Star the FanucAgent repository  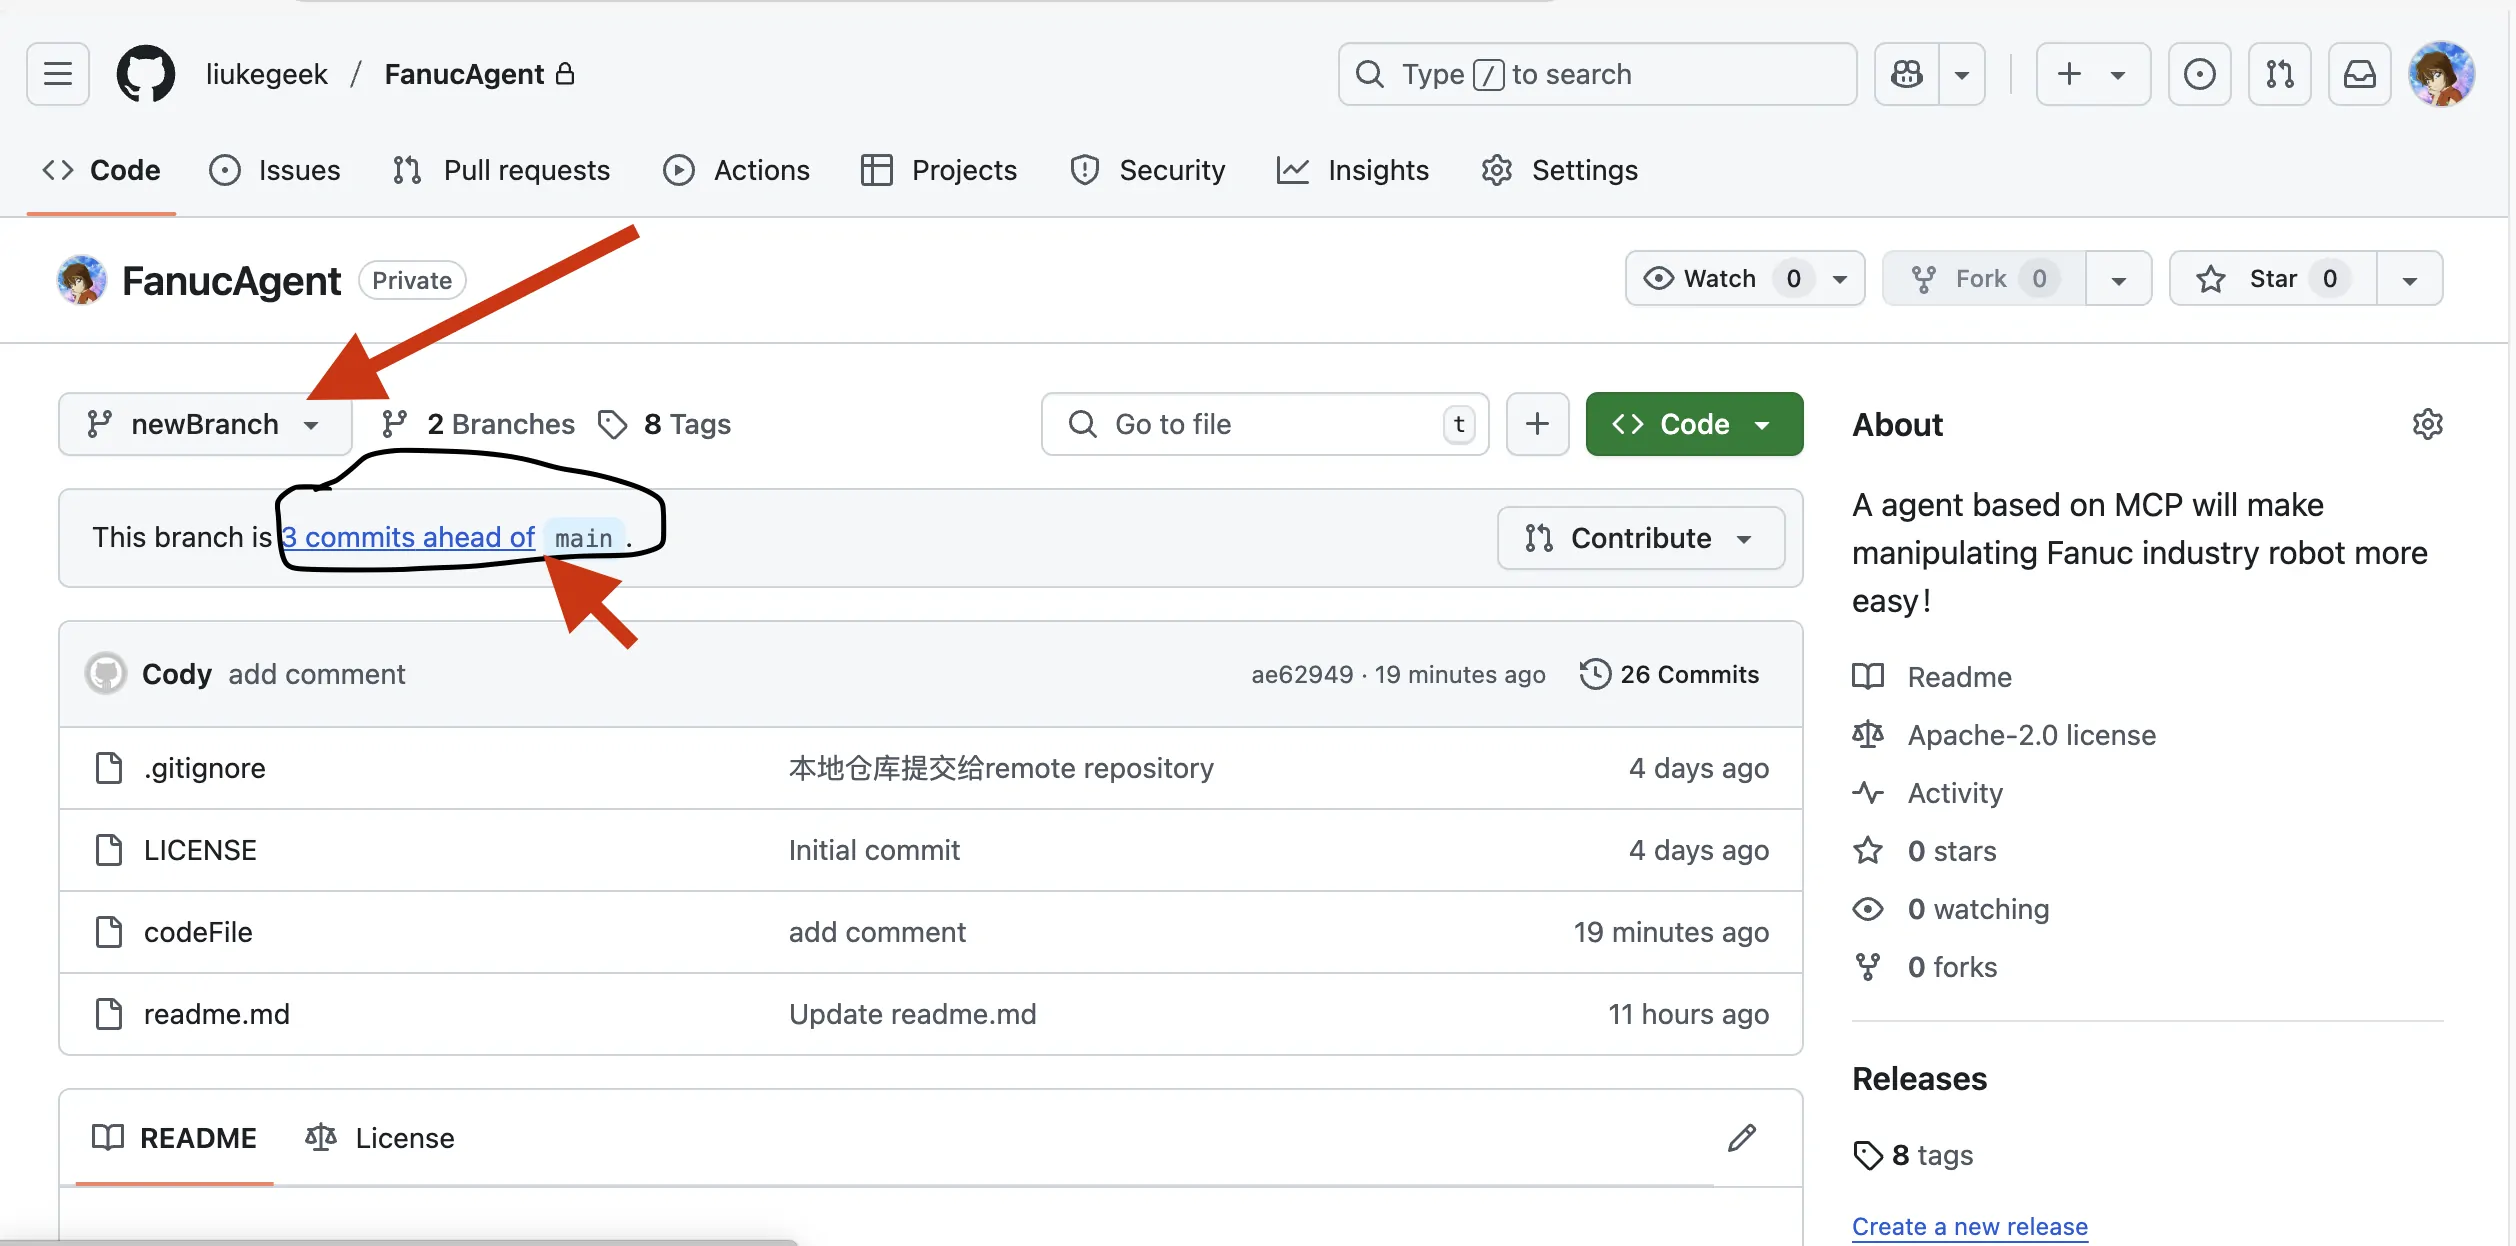click(2273, 278)
